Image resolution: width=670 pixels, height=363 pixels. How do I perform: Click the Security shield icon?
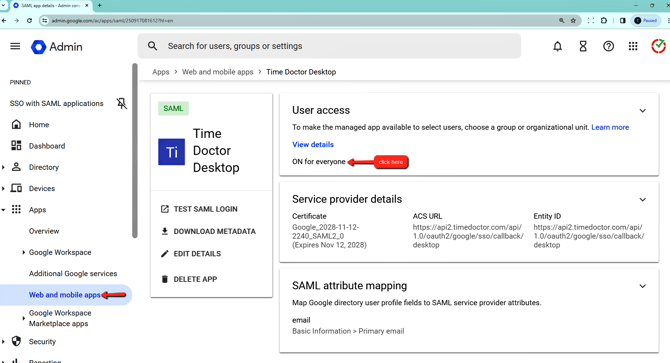click(16, 341)
